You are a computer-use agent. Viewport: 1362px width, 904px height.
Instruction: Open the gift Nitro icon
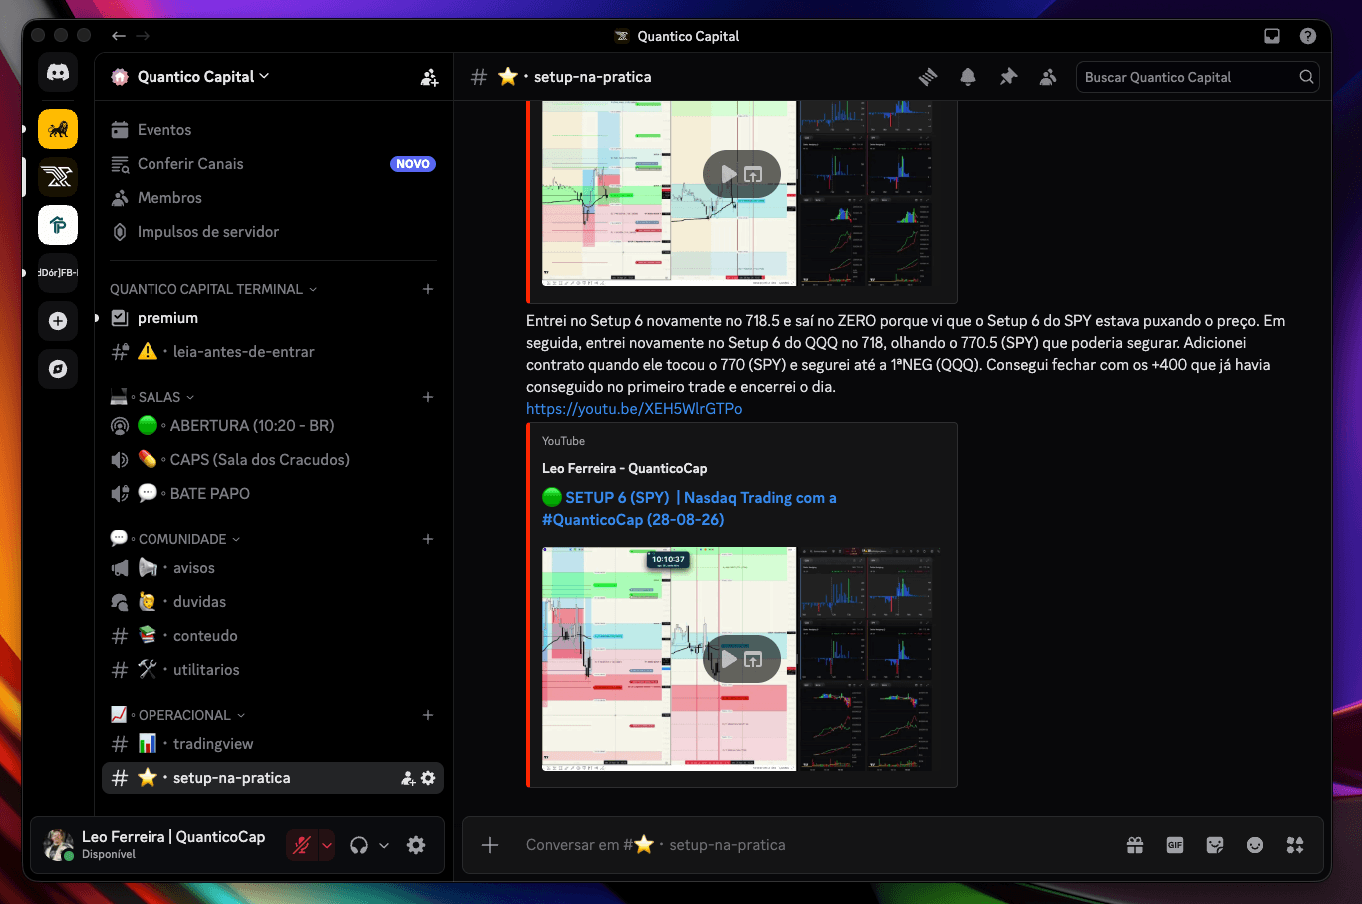(1135, 845)
